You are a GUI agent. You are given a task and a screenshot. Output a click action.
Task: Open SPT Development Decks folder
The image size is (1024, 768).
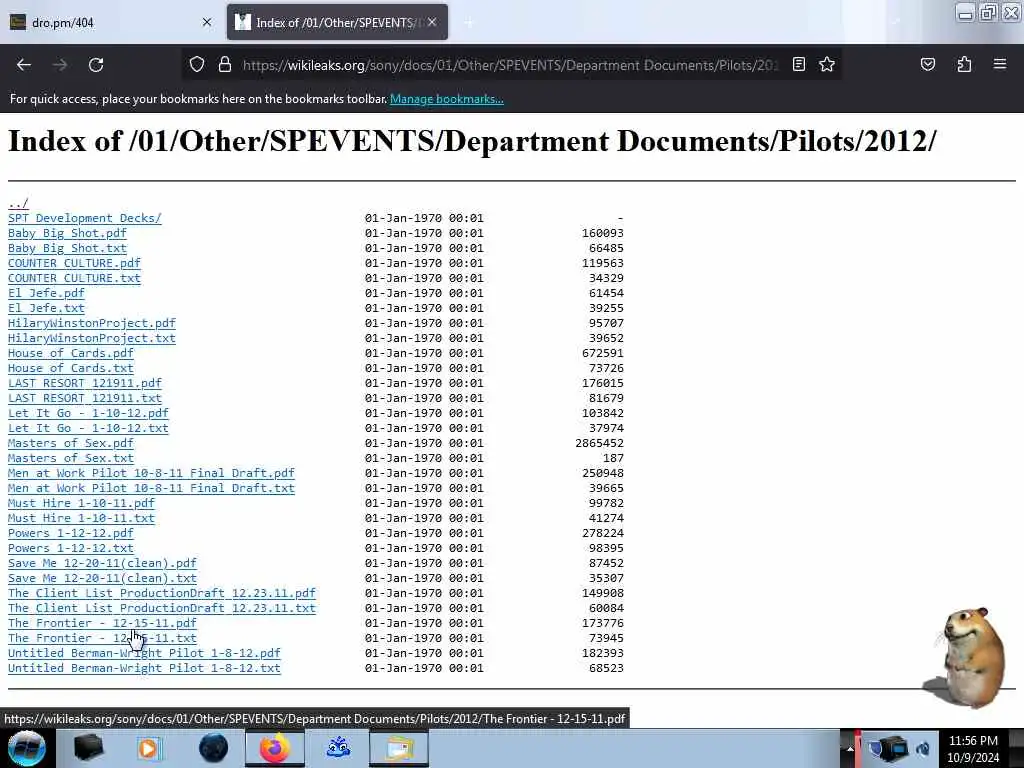click(85, 218)
